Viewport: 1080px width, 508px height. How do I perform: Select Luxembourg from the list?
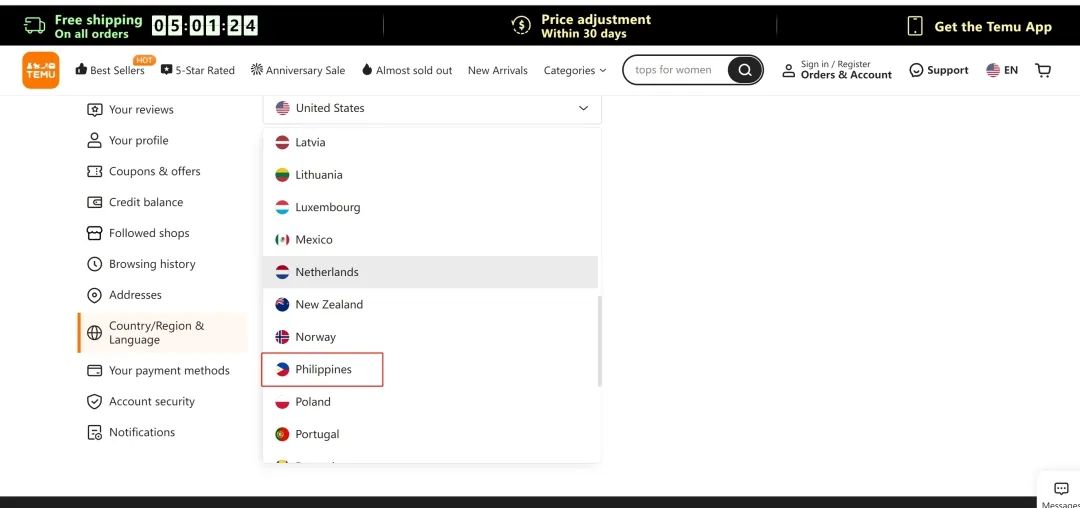coord(430,207)
